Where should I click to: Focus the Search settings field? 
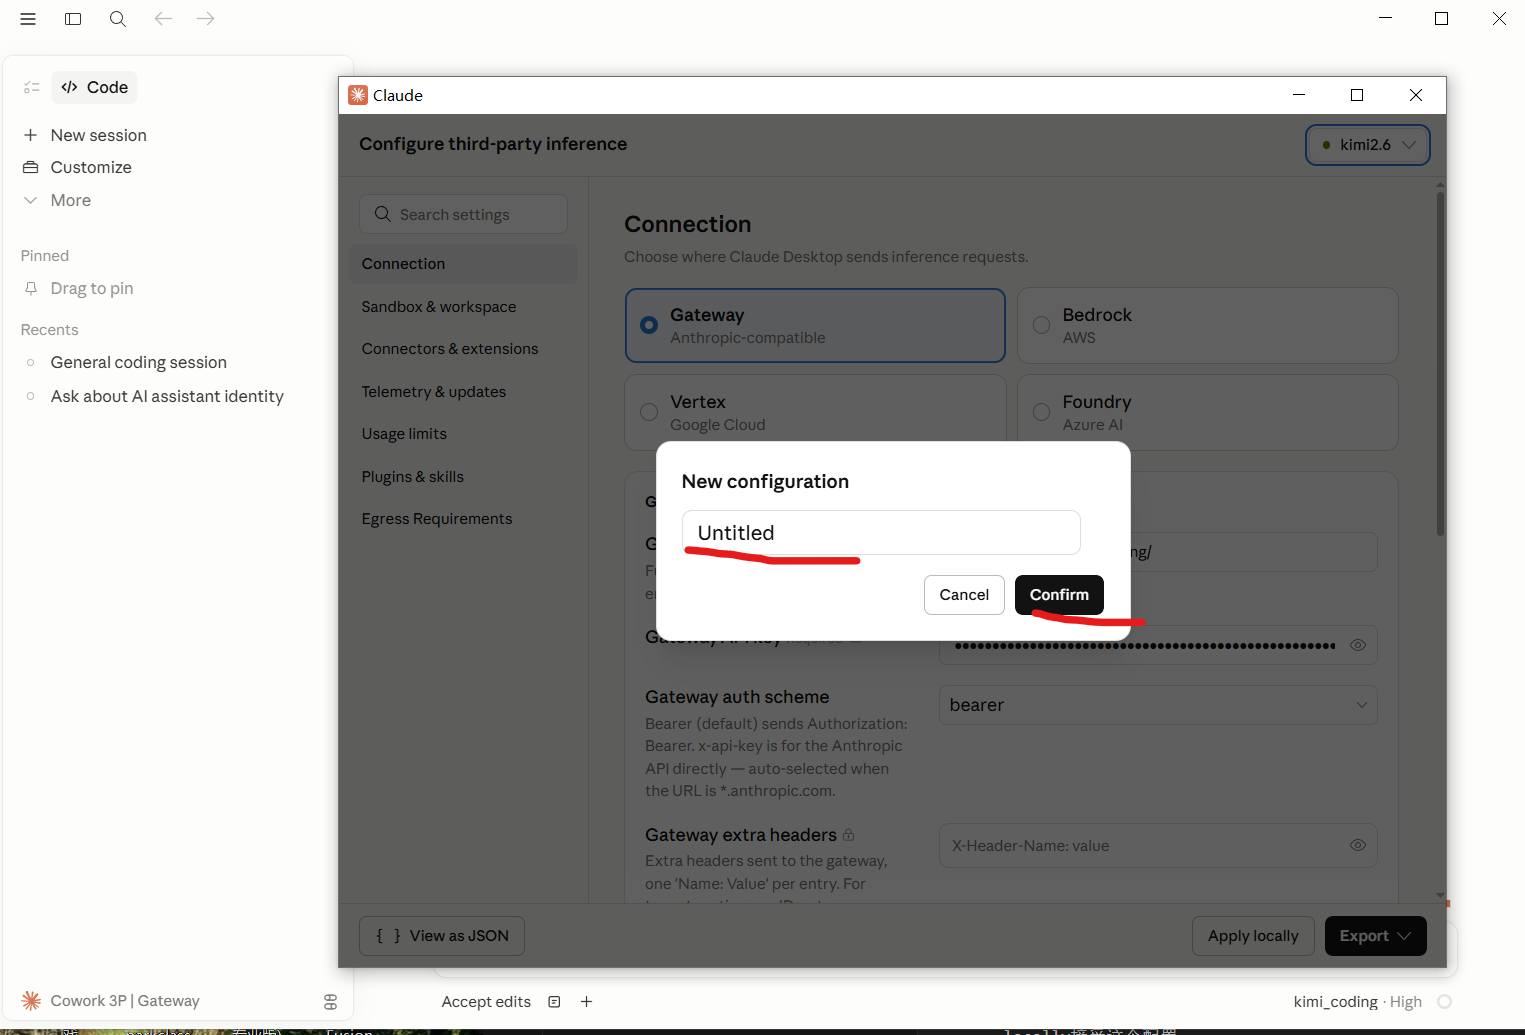tap(463, 214)
